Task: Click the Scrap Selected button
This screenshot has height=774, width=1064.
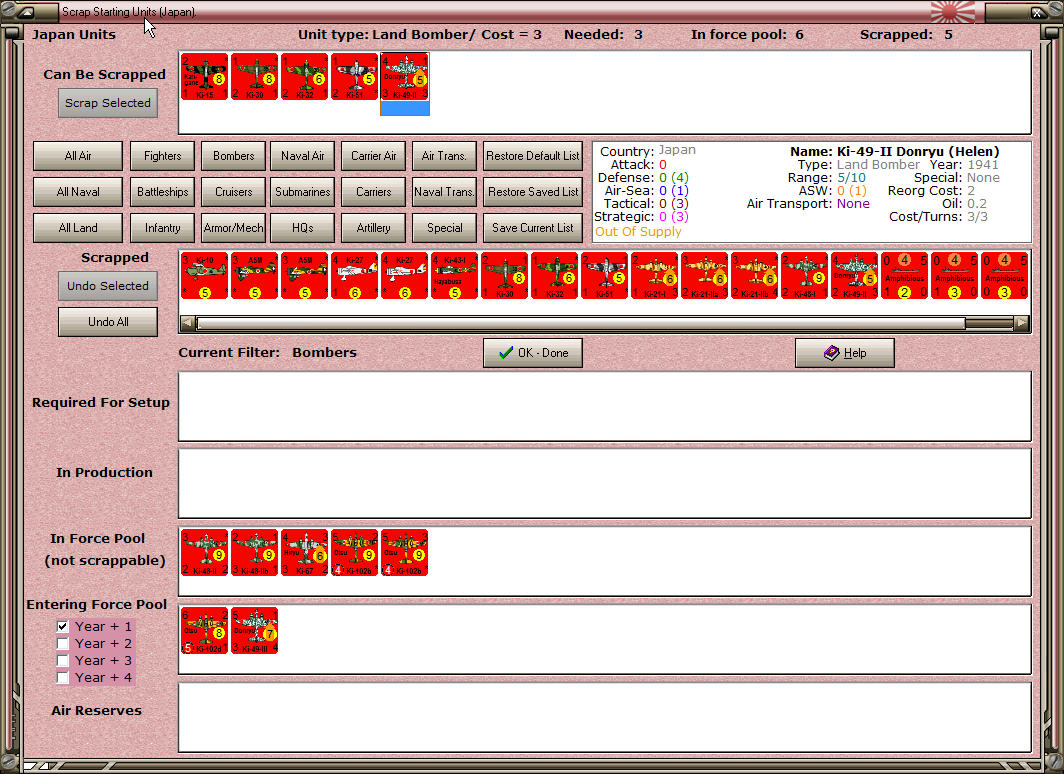Action: tap(108, 103)
